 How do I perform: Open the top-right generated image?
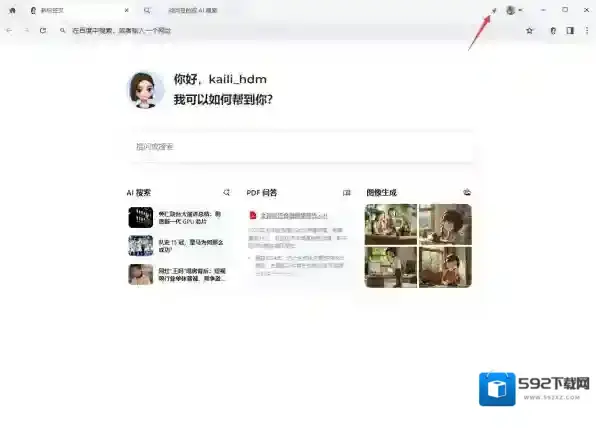[x=445, y=224]
